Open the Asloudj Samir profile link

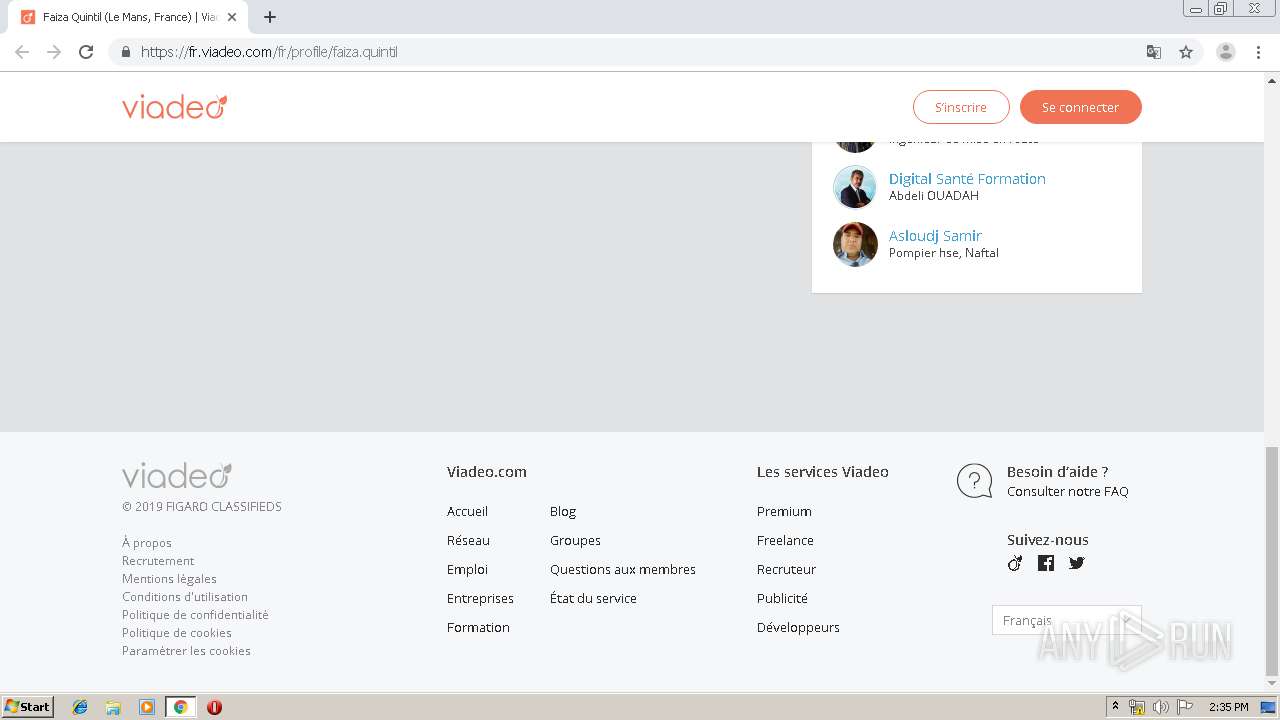click(x=935, y=236)
